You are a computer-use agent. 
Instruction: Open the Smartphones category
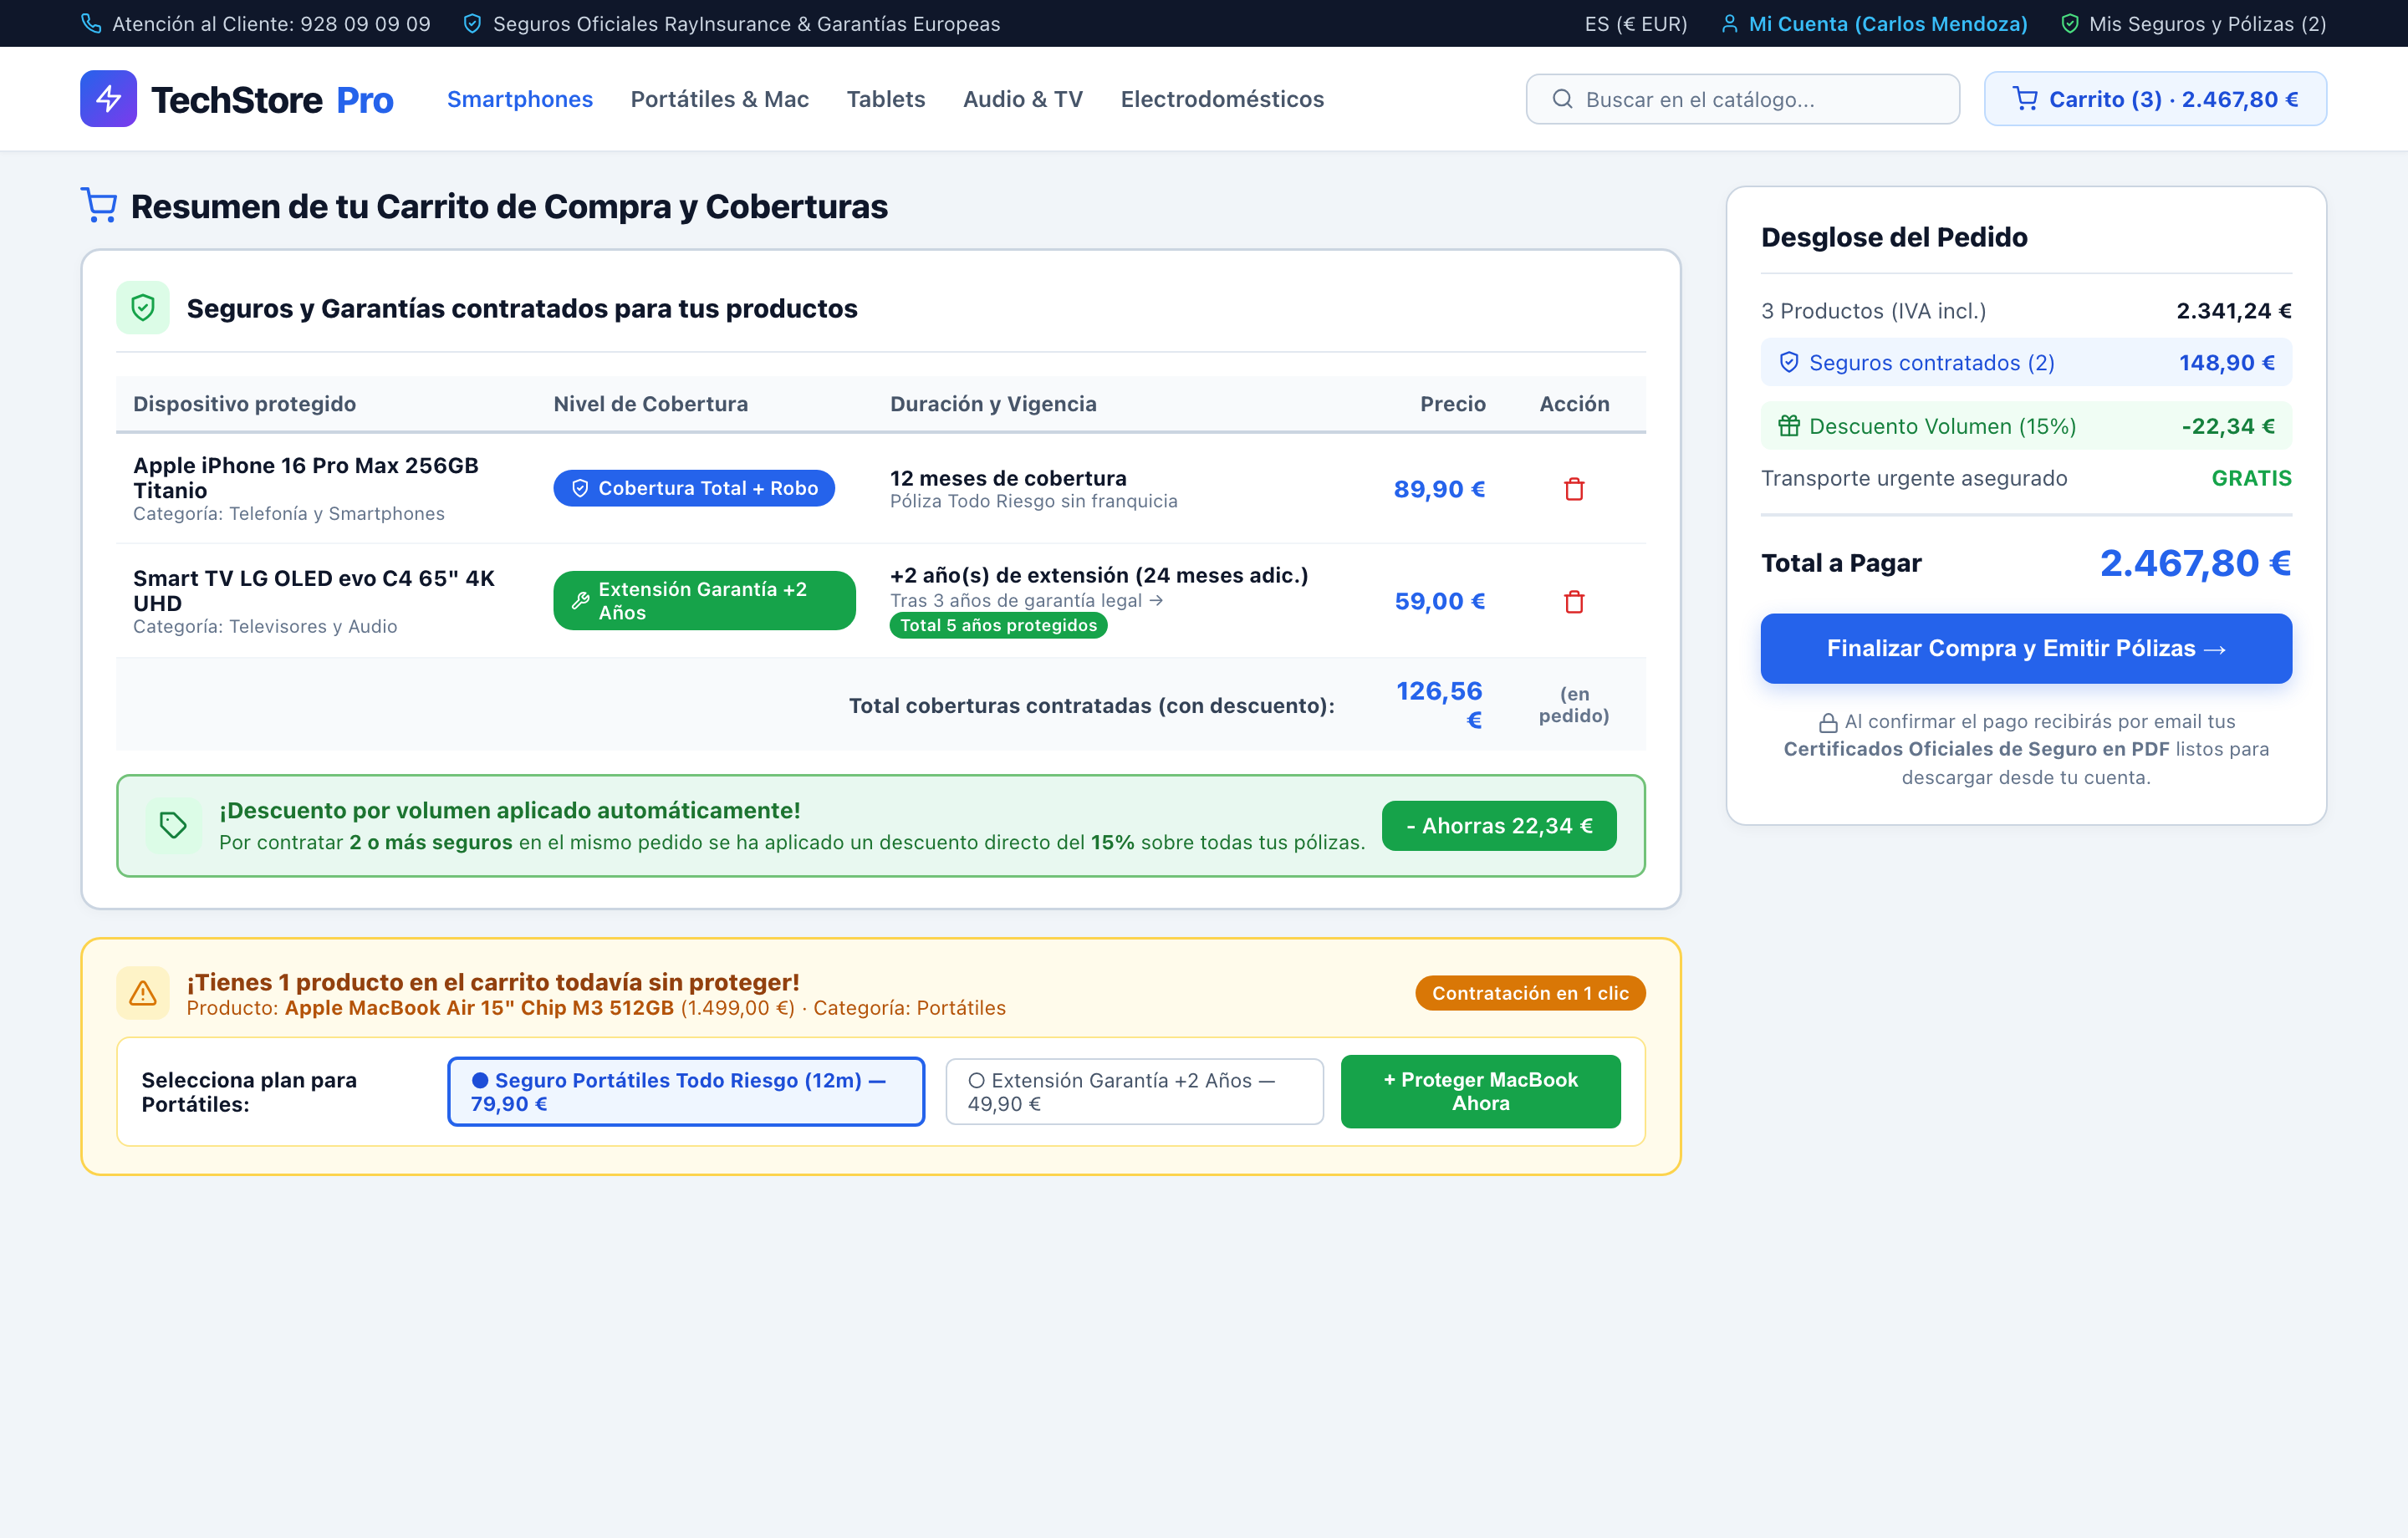point(520,99)
